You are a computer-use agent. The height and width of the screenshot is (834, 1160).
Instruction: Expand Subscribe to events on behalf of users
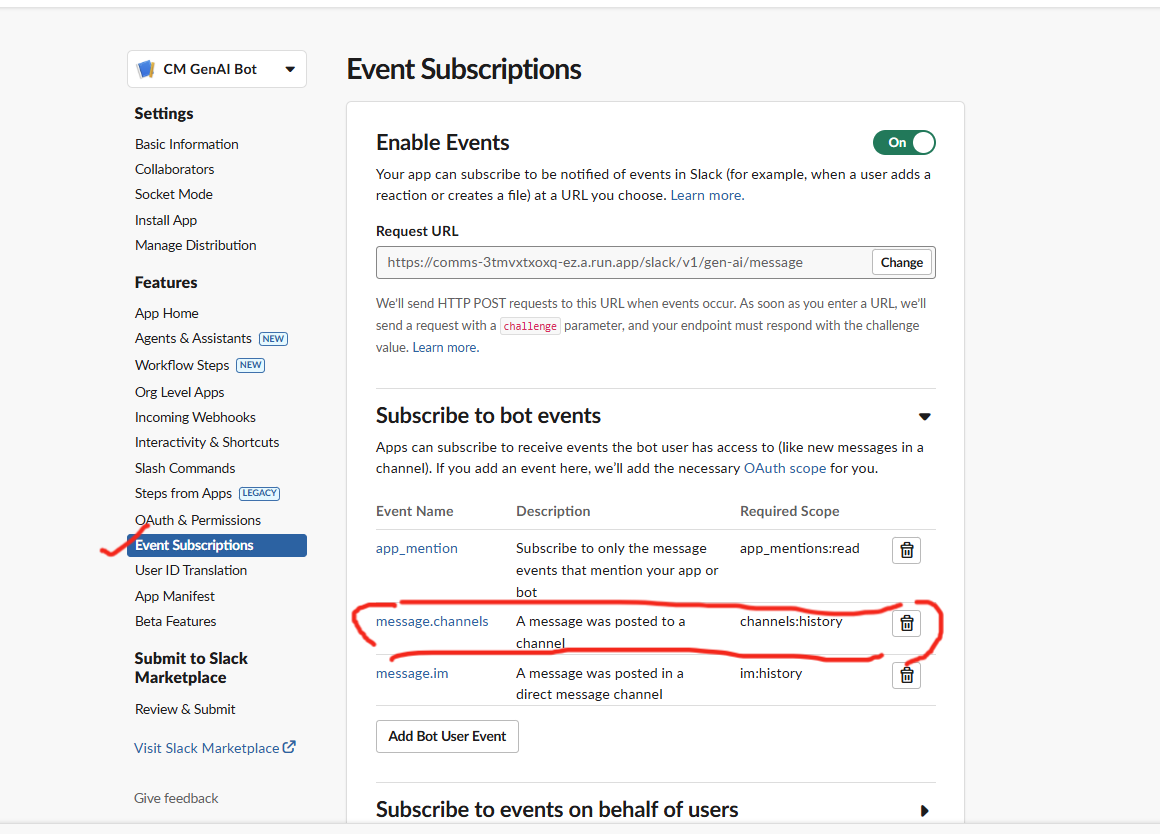click(x=924, y=810)
